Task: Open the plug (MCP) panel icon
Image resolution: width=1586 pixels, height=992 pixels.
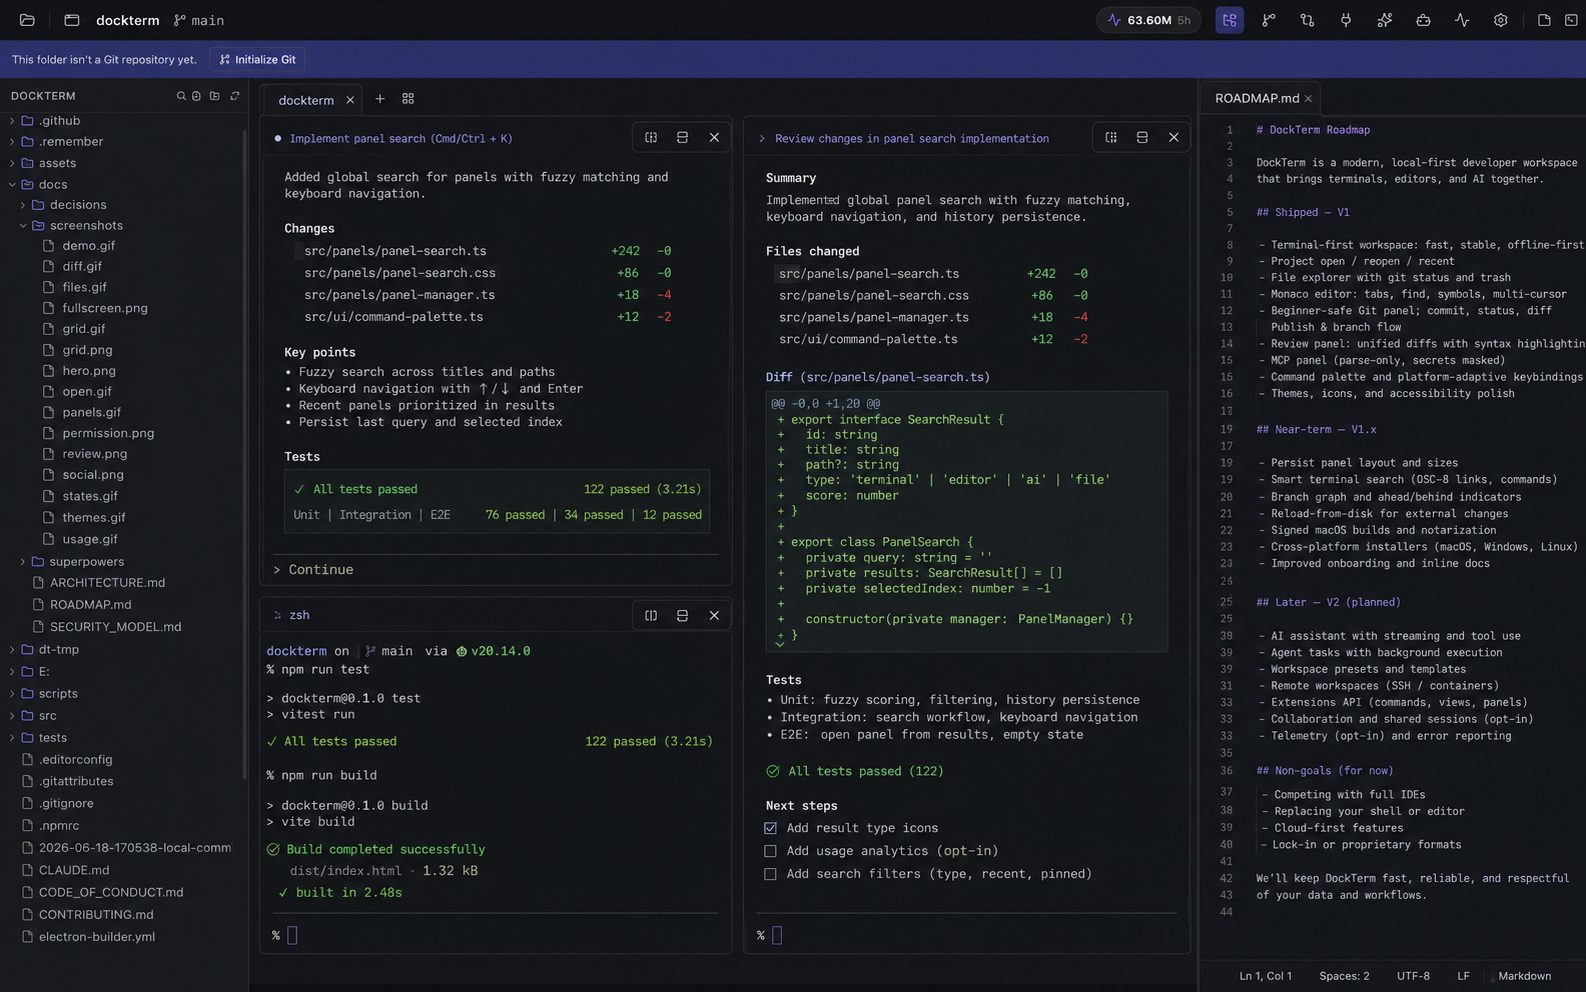Action: click(x=1346, y=20)
